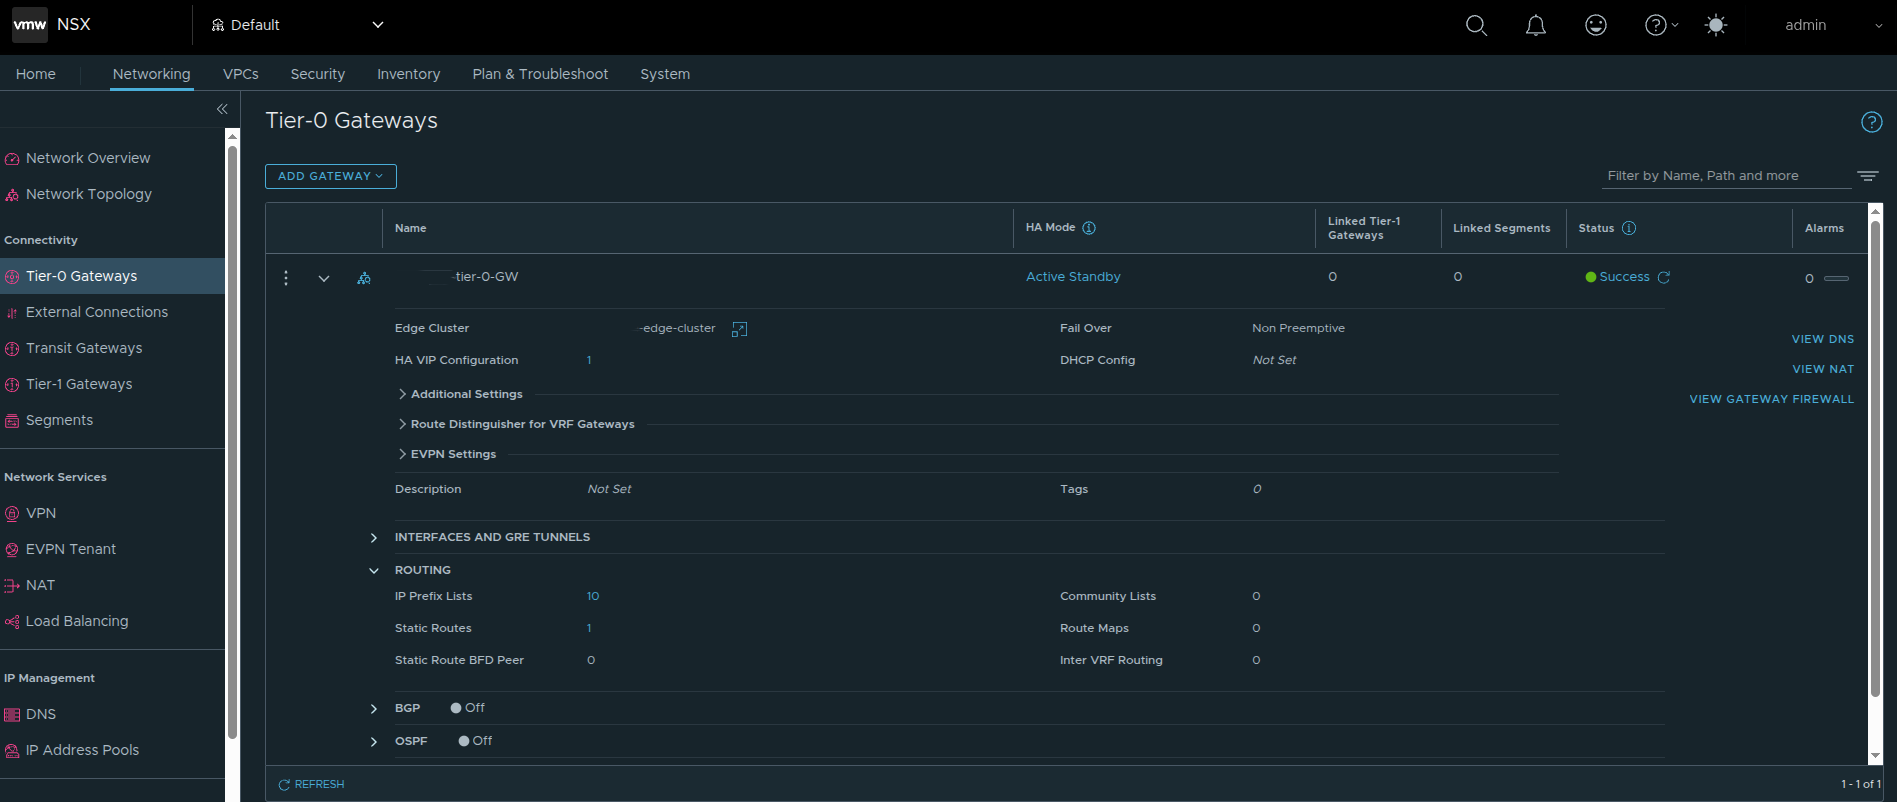Open IP Prefix Lists count 10
This screenshot has height=802, width=1897.
pyautogui.click(x=593, y=596)
